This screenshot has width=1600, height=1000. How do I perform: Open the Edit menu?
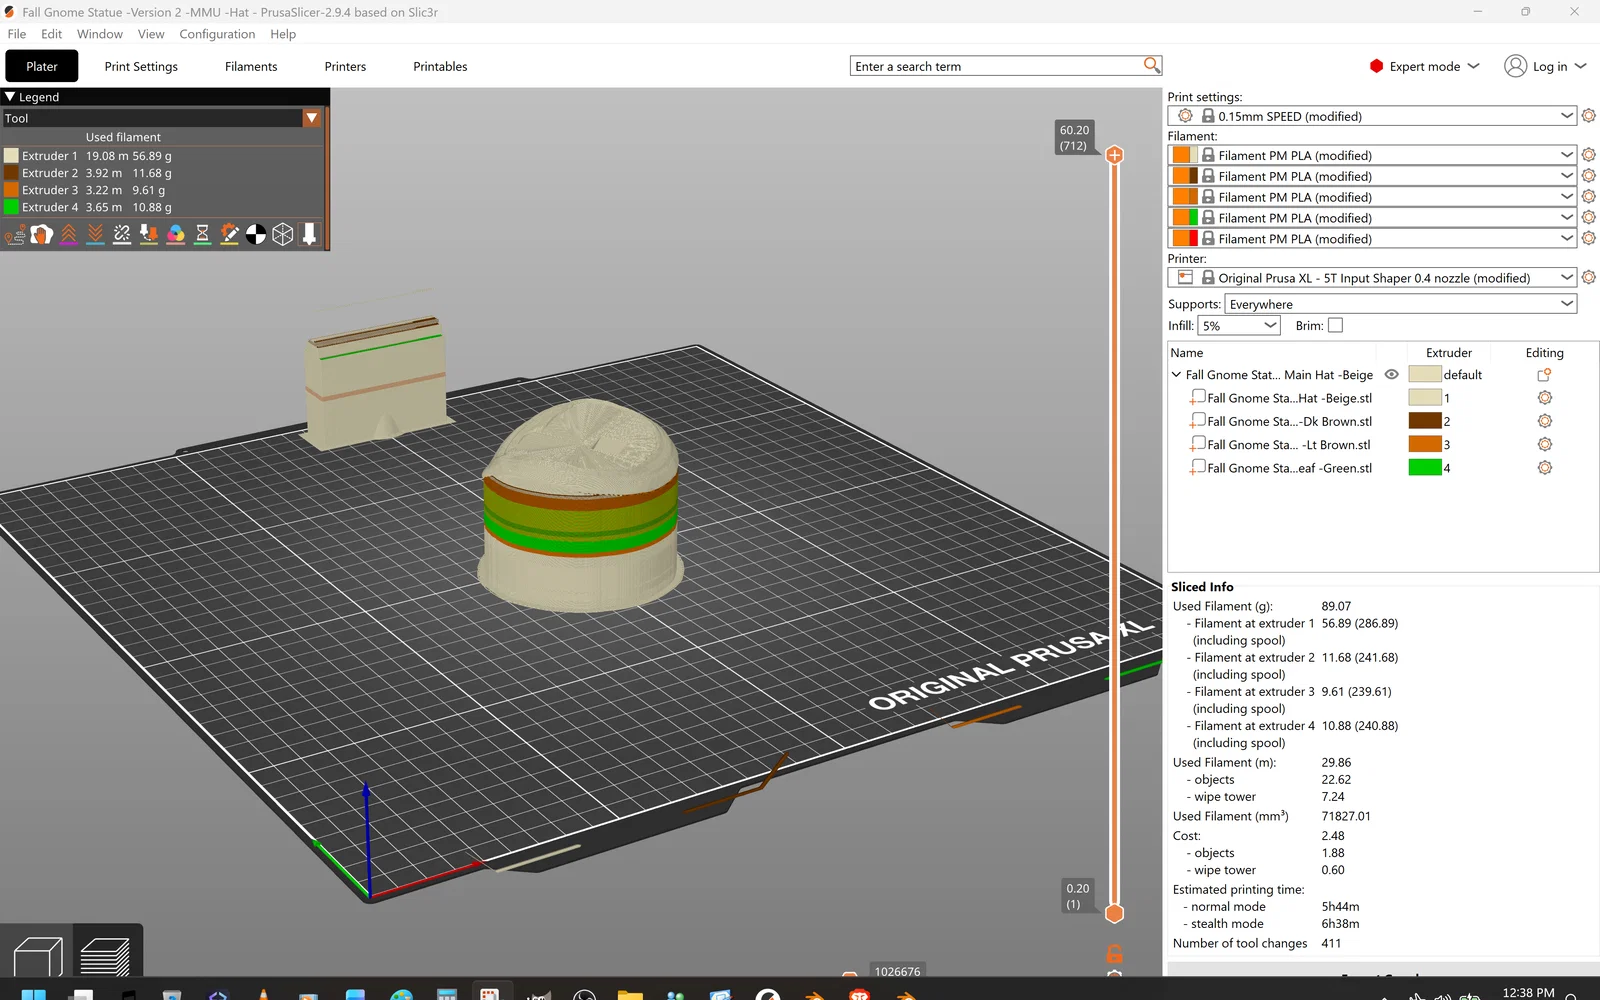(x=51, y=34)
